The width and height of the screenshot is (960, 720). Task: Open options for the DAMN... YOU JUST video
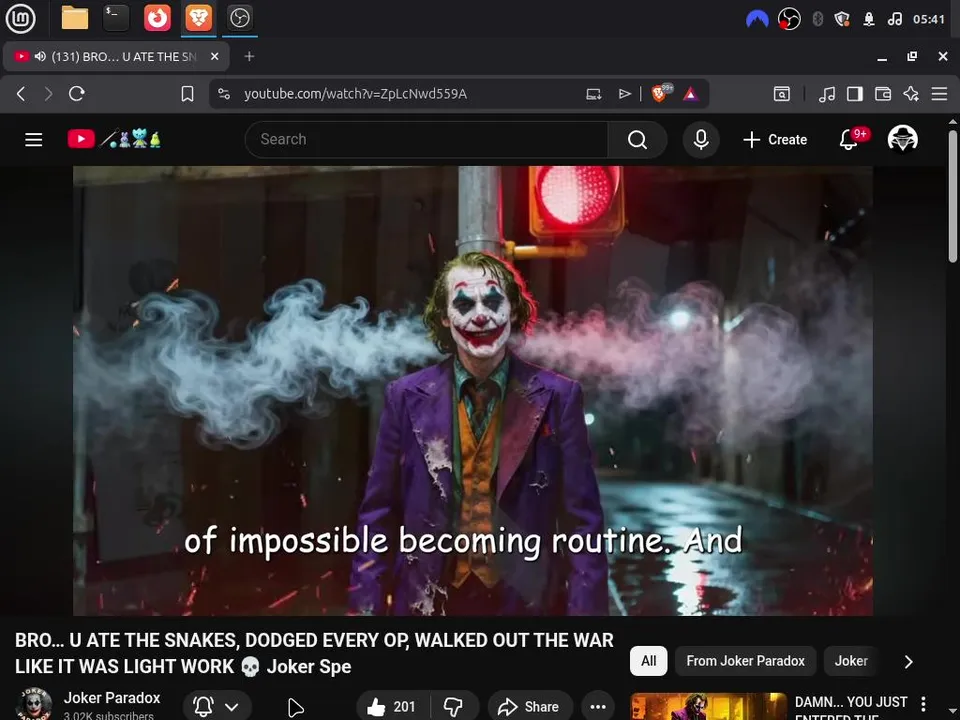point(923,703)
